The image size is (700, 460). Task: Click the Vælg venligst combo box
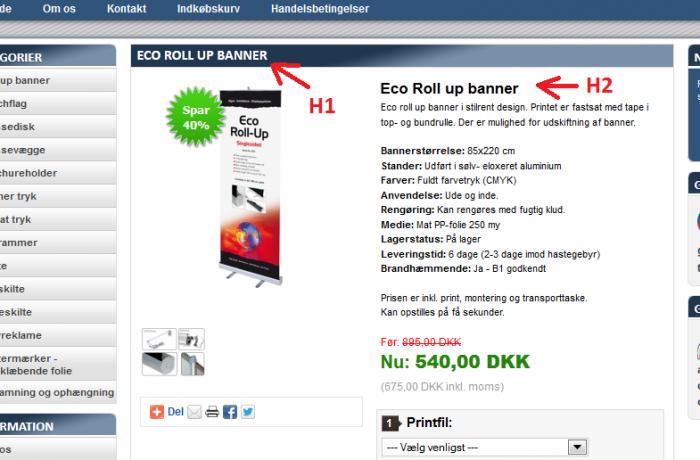point(485,447)
